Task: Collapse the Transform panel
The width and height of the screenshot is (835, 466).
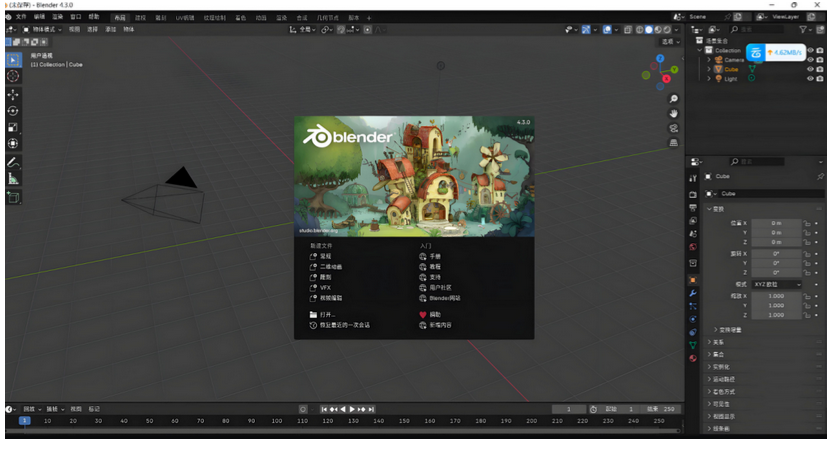Action: [x=716, y=209]
